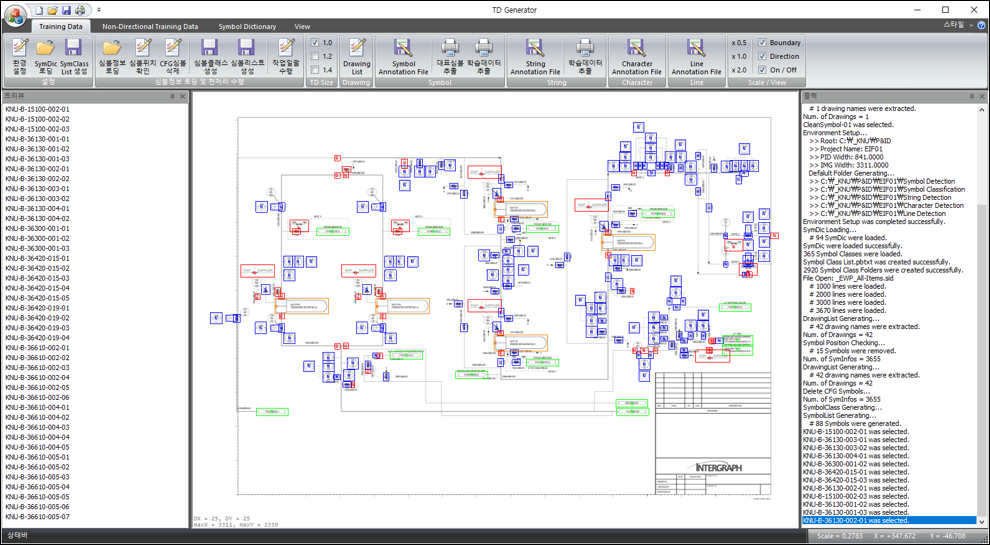
Task: Click the SymDic 로딩 folder icon
Action: click(45, 55)
